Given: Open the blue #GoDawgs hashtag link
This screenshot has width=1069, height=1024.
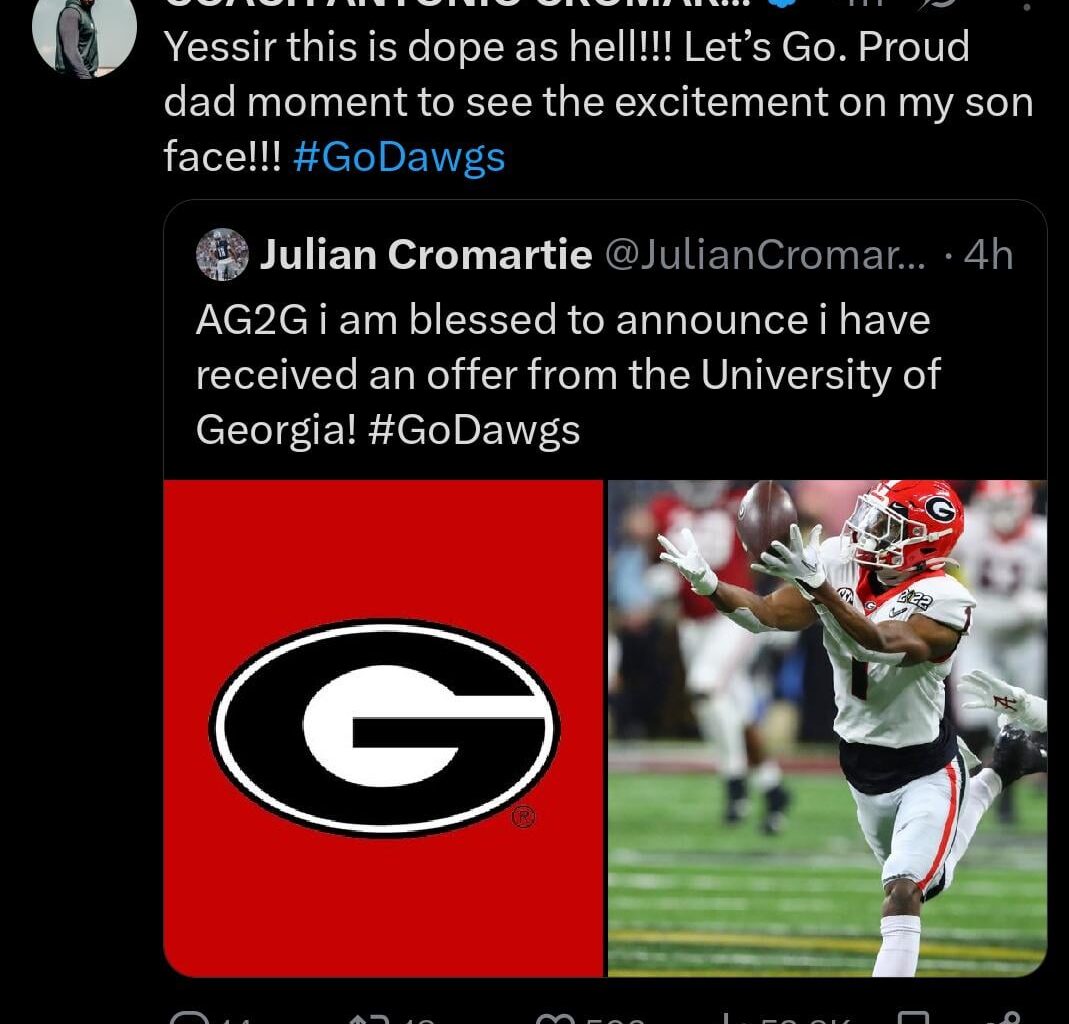Looking at the screenshot, I should (x=400, y=157).
